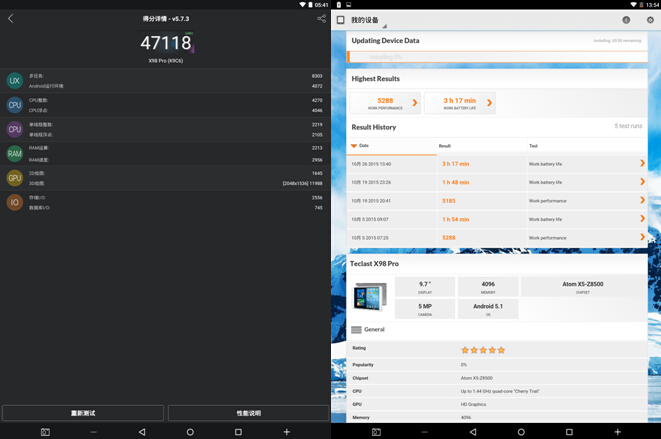Click the Test column header
This screenshot has width=661, height=439.
[x=533, y=146]
